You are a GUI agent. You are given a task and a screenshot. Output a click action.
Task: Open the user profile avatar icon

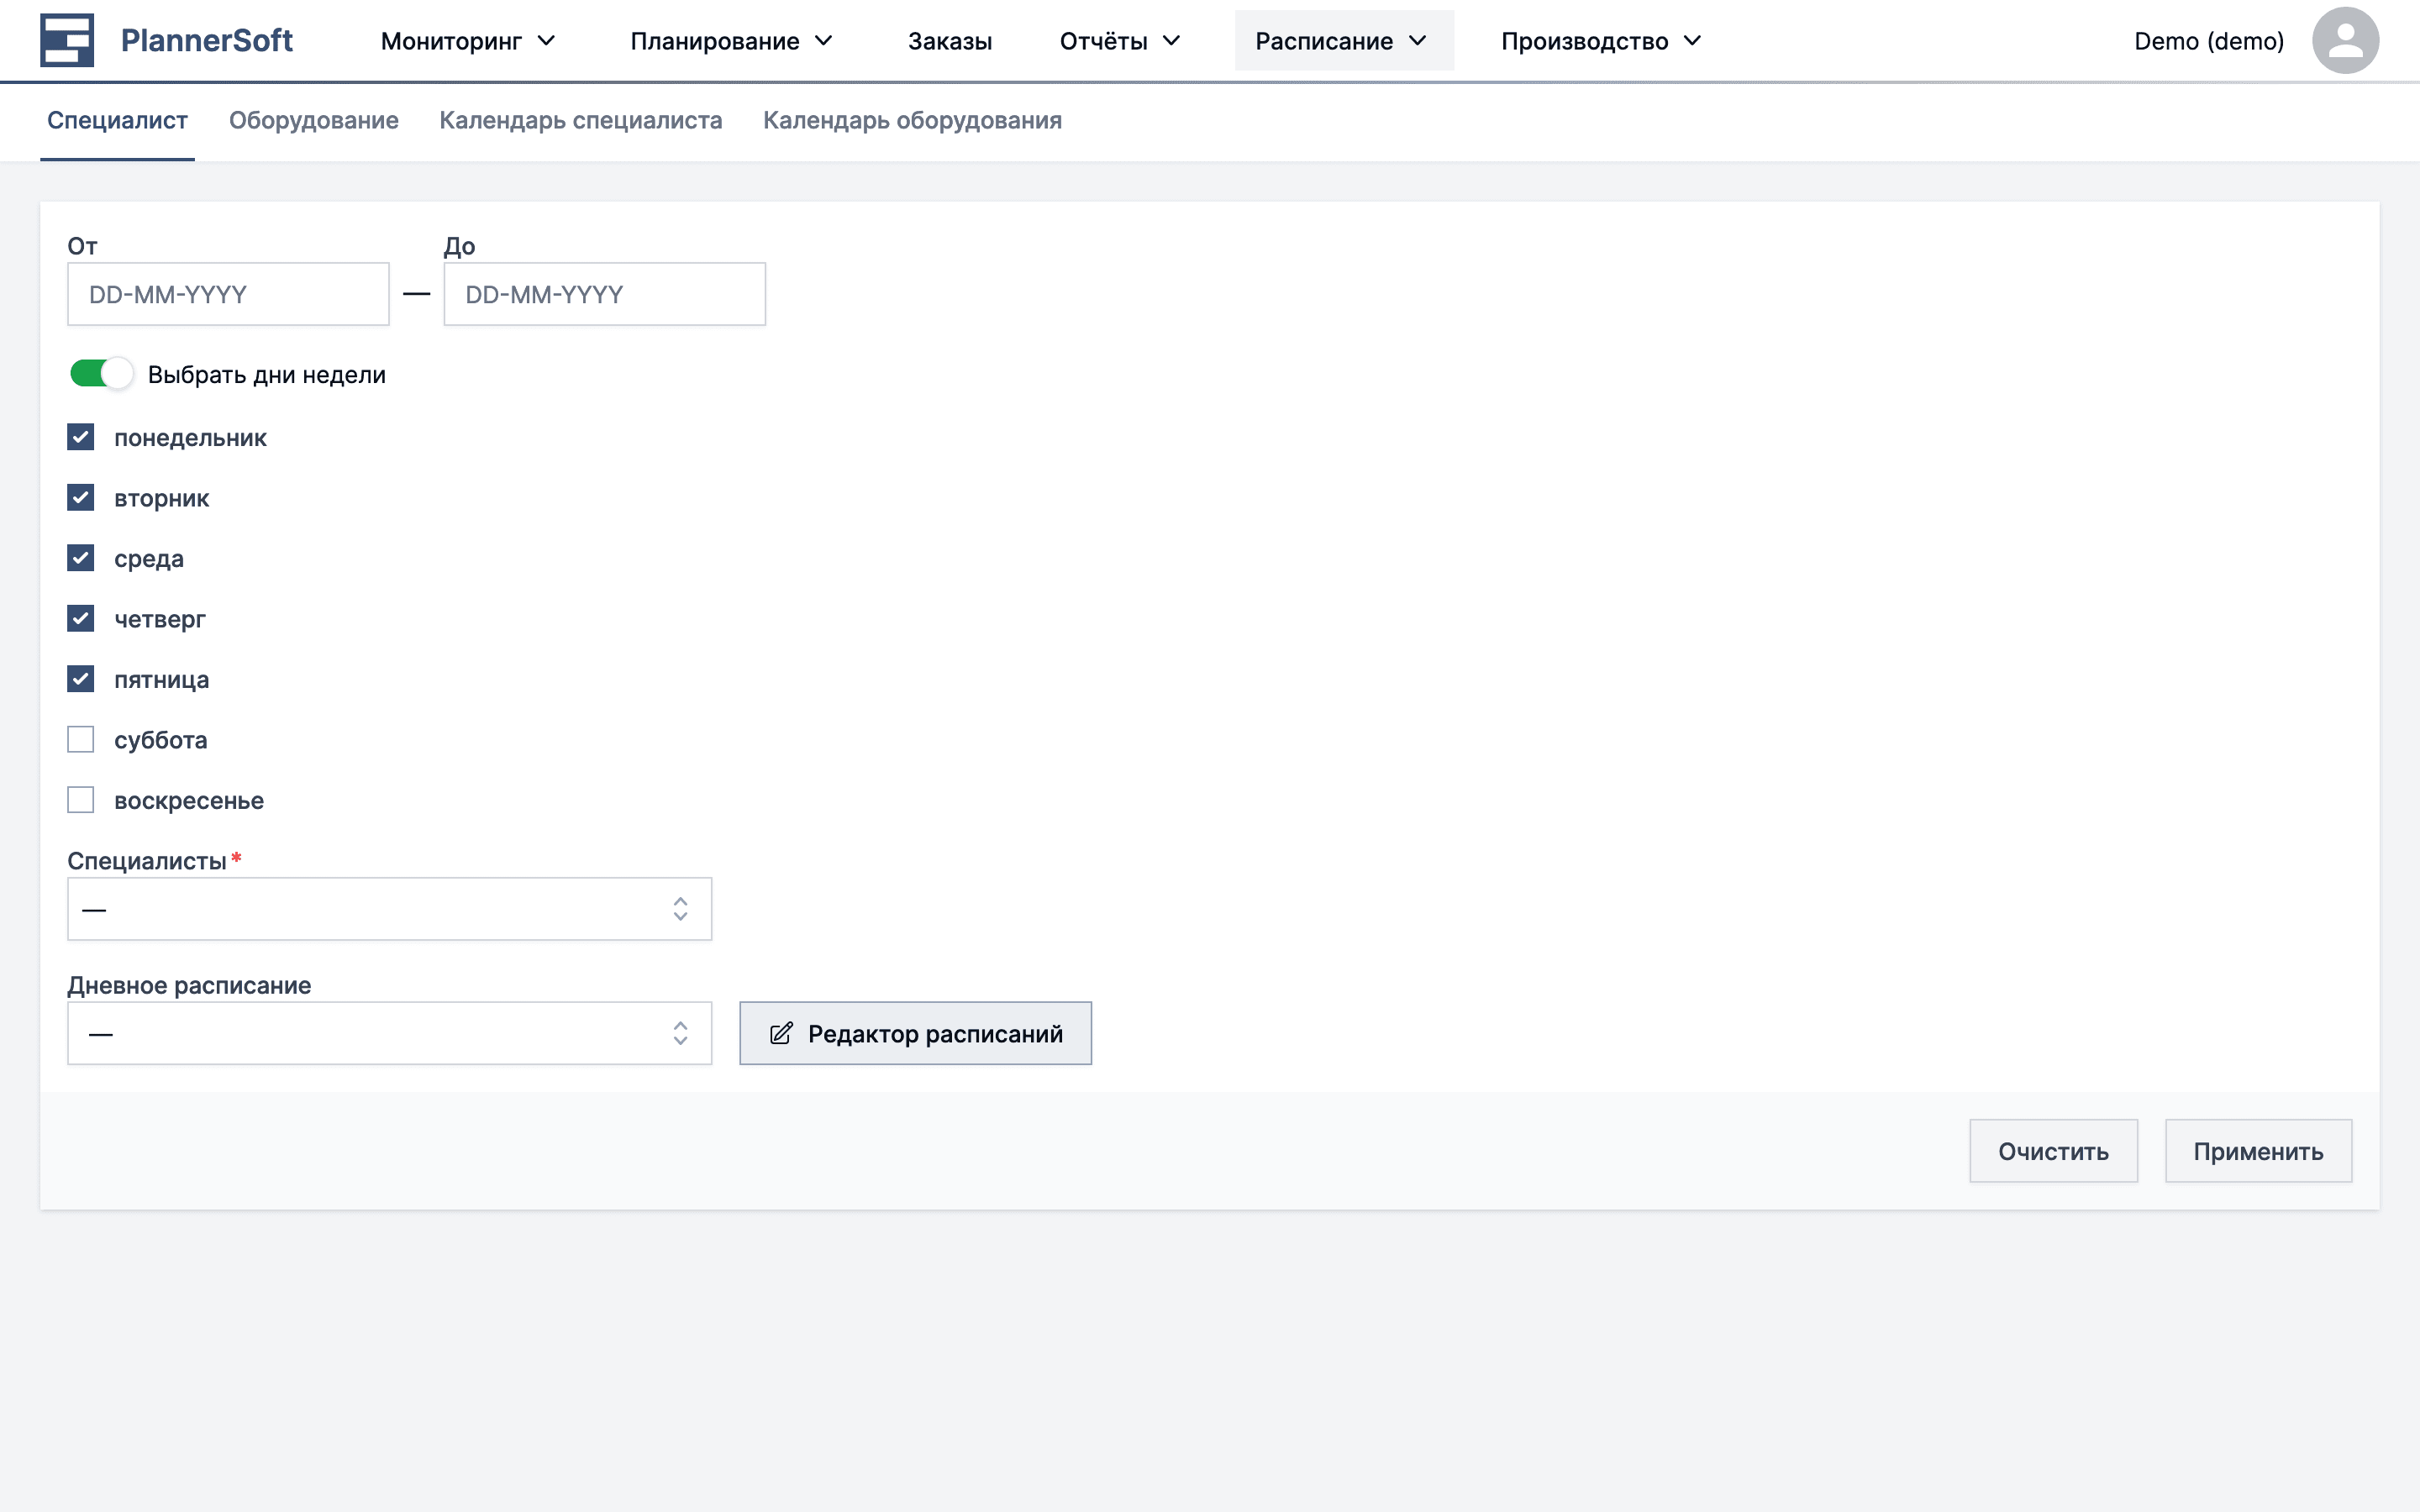tap(2345, 40)
